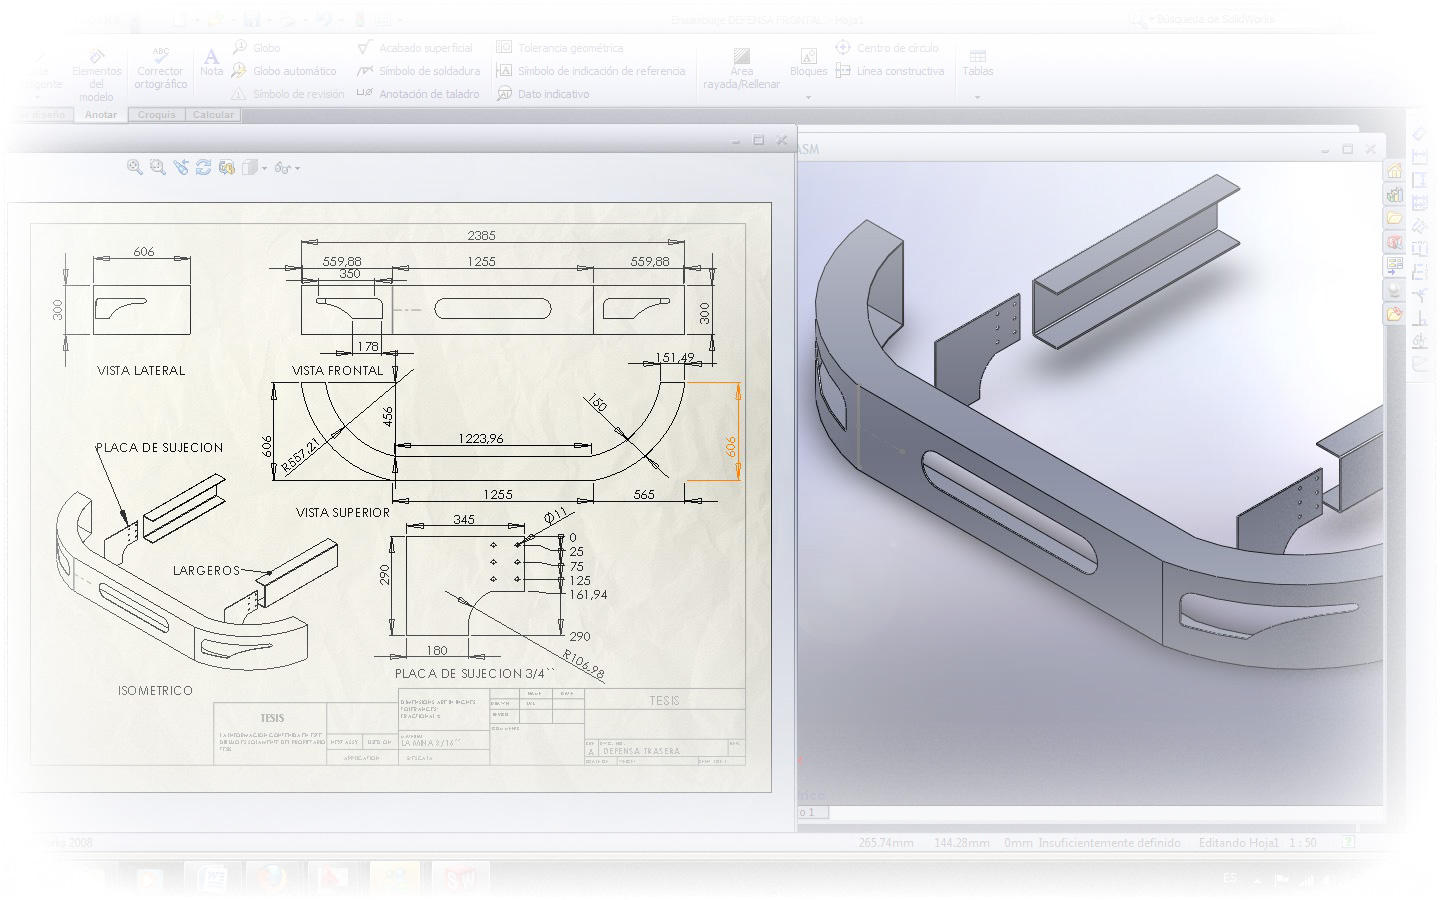This screenshot has height=900, width=1440.
Task: Click Elementos del modelo tool
Action: click(96, 75)
